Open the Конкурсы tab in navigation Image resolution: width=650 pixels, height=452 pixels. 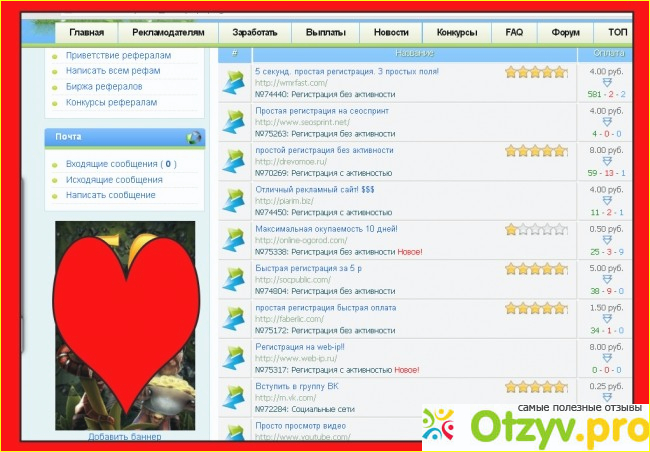[456, 33]
